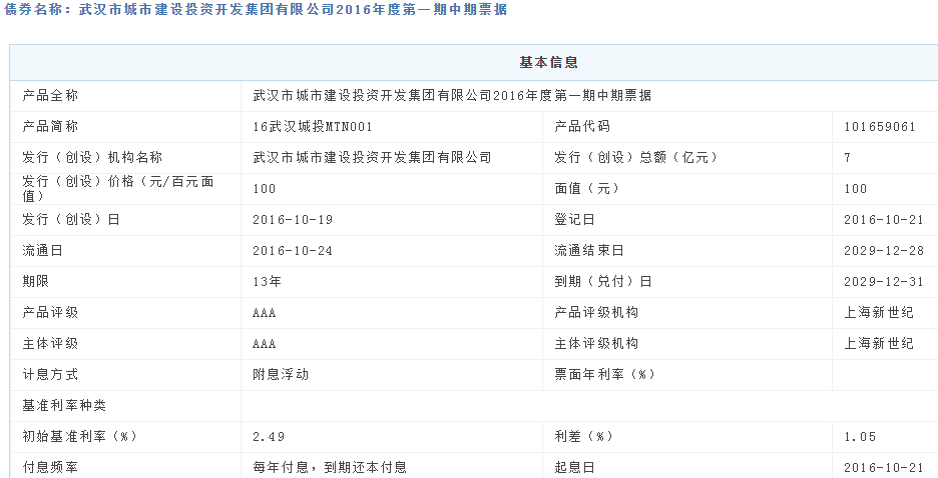
Task: Click the 票面年利率（%） label
Action: (x=604, y=375)
